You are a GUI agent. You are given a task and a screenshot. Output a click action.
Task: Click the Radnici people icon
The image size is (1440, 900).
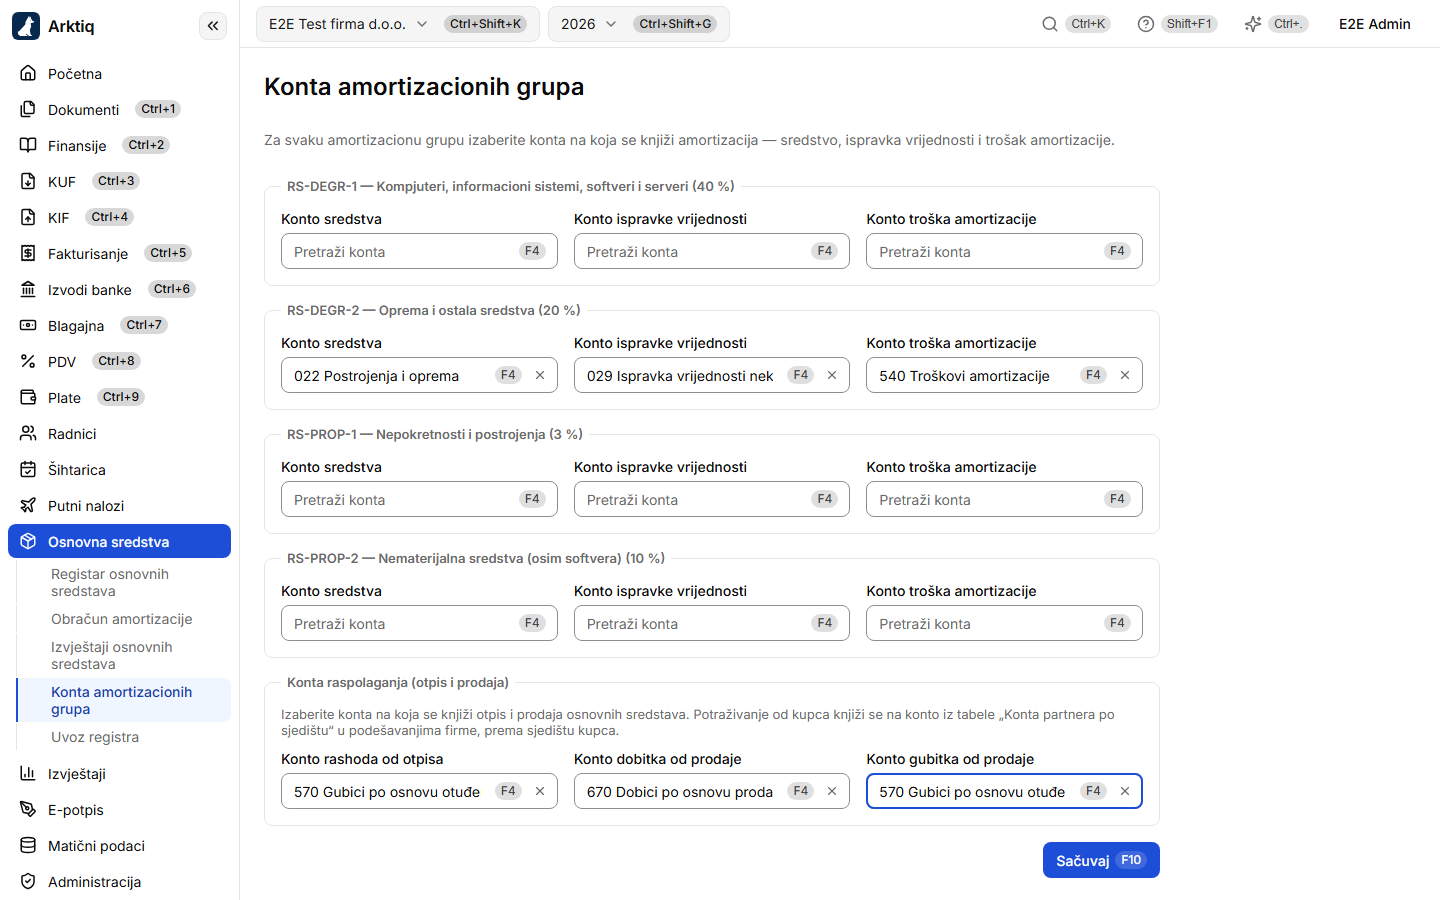tap(28, 433)
